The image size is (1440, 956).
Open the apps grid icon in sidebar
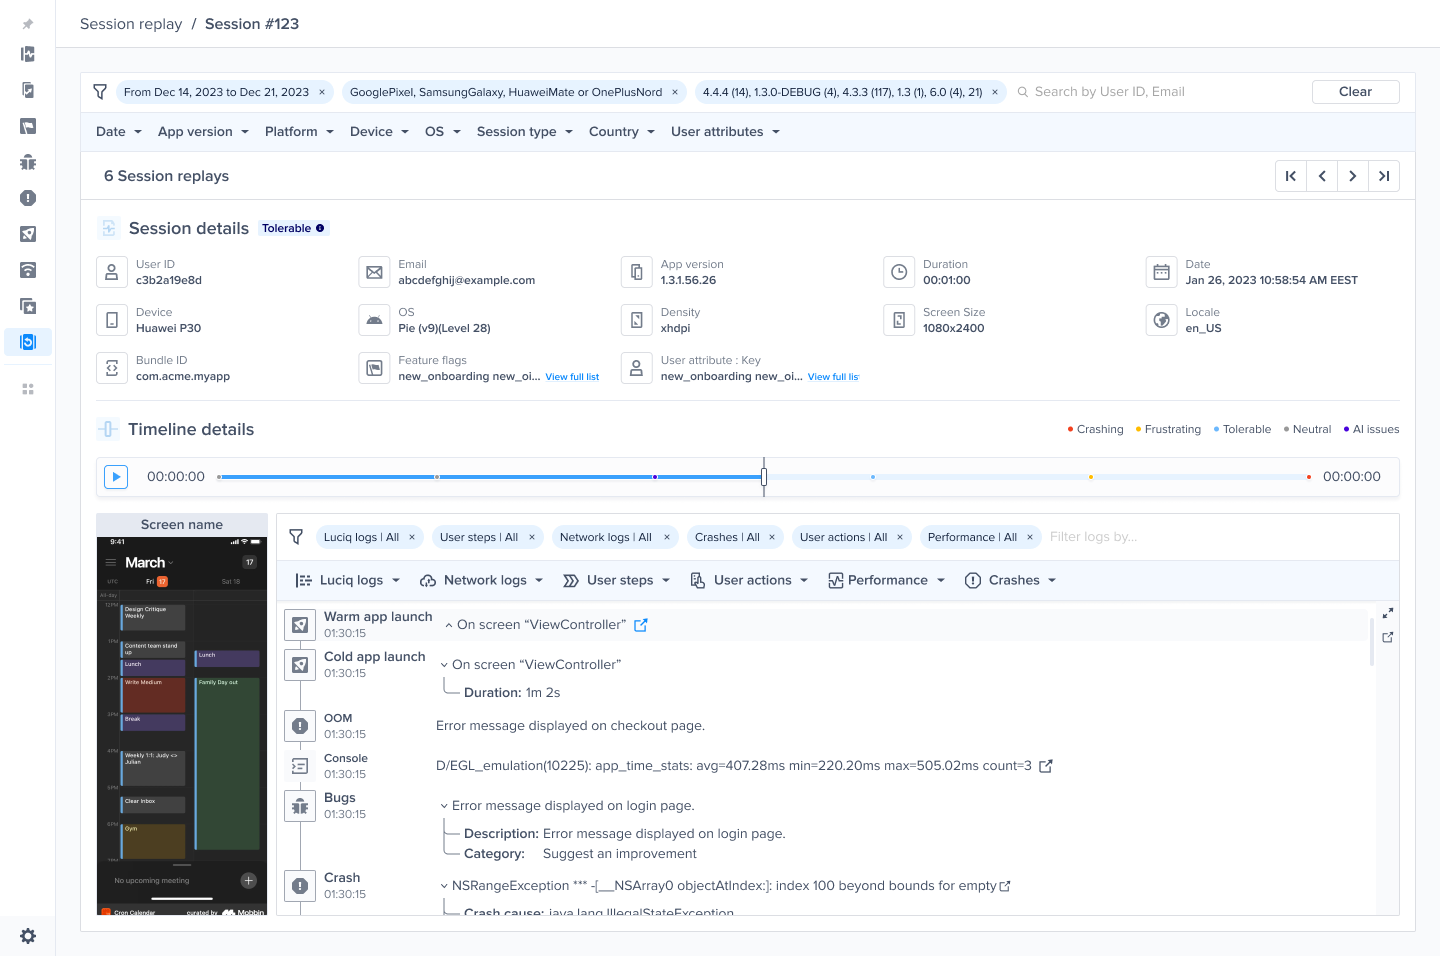[28, 389]
